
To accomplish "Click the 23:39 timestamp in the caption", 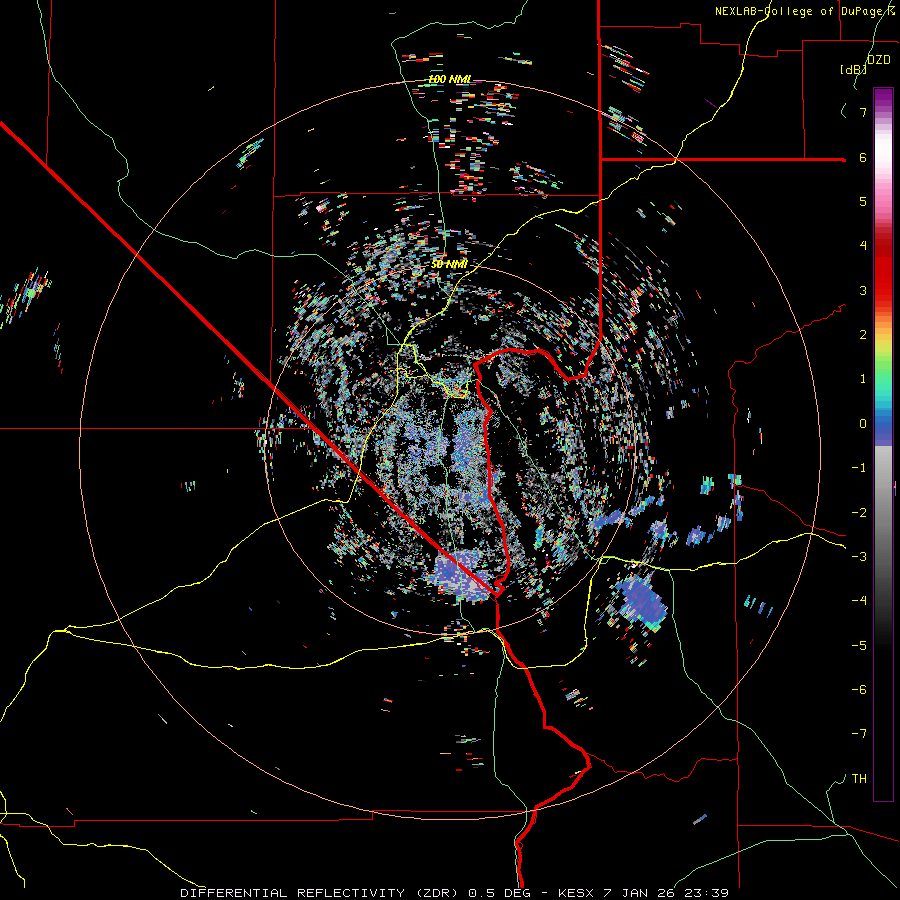I will pos(709,893).
